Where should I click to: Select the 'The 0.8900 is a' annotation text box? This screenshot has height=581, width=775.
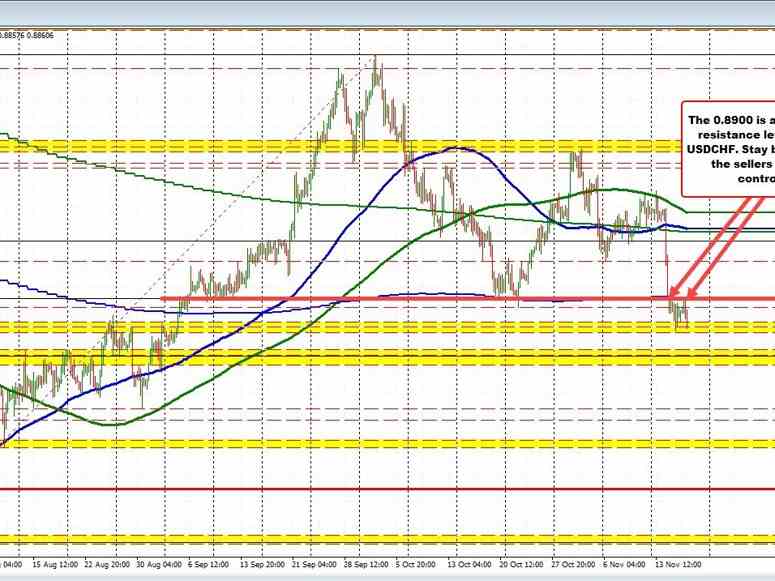click(729, 148)
